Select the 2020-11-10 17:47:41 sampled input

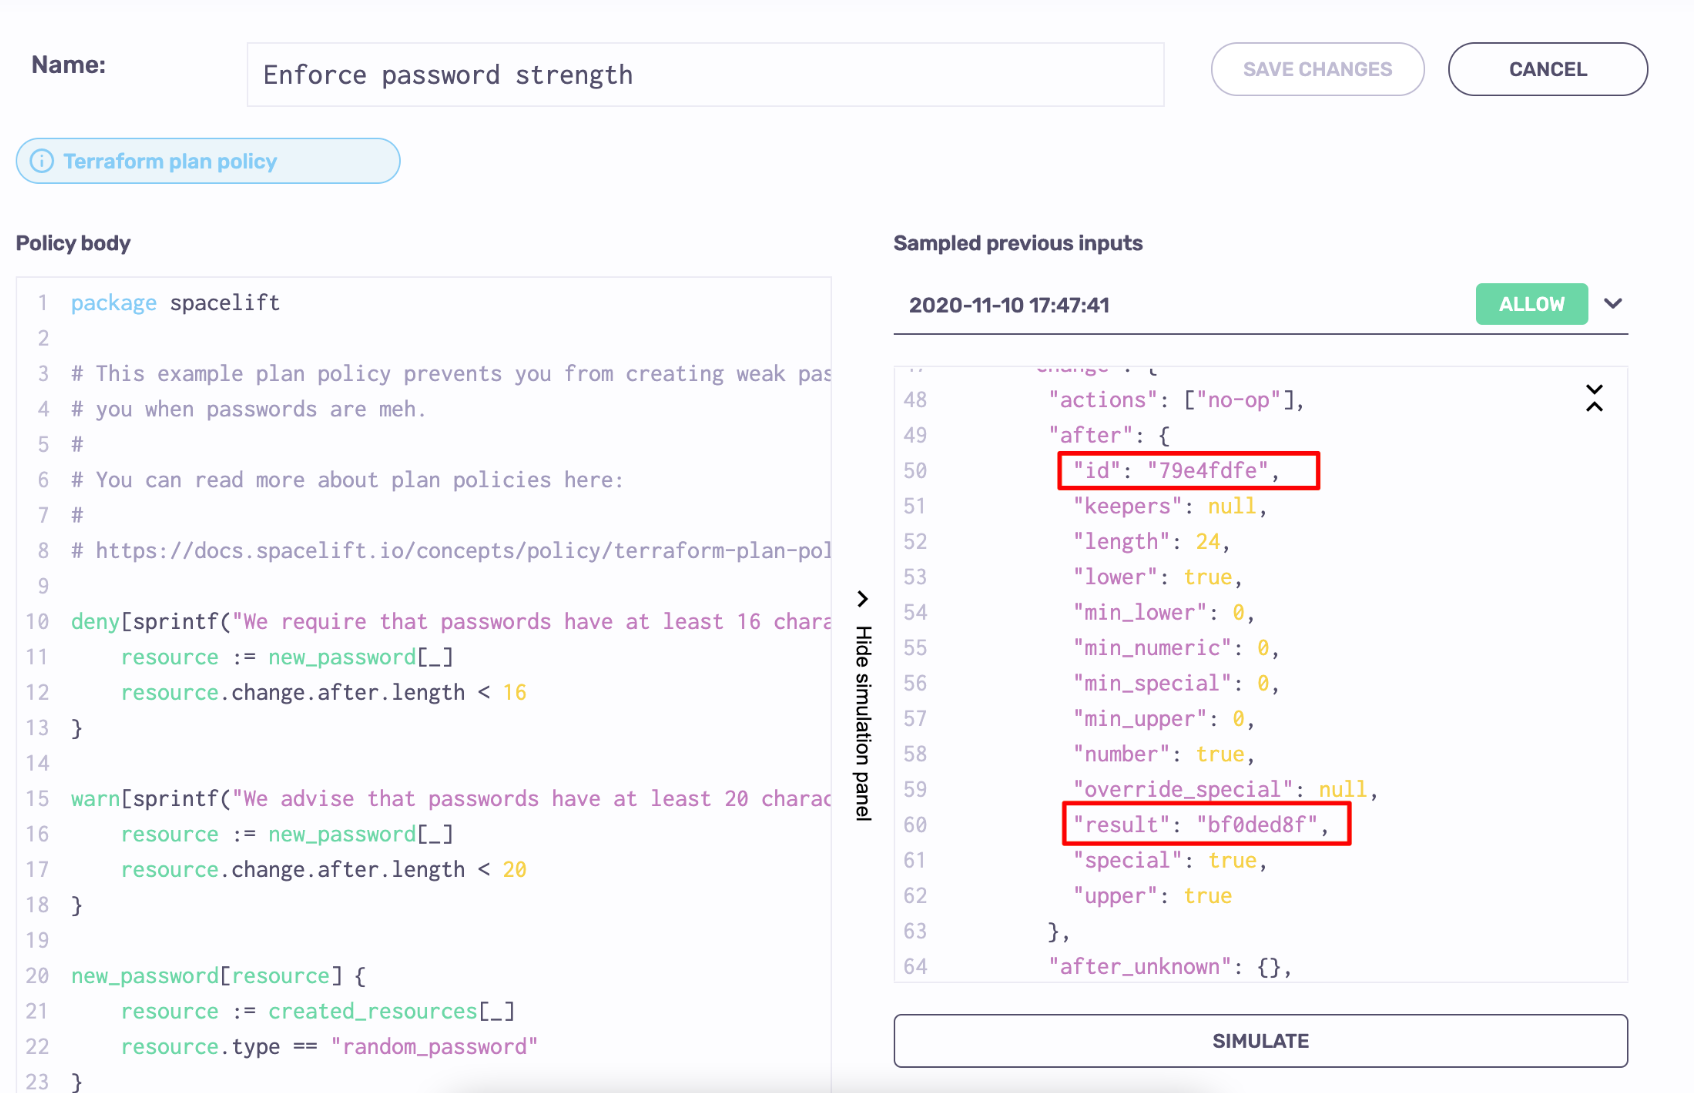1009,305
